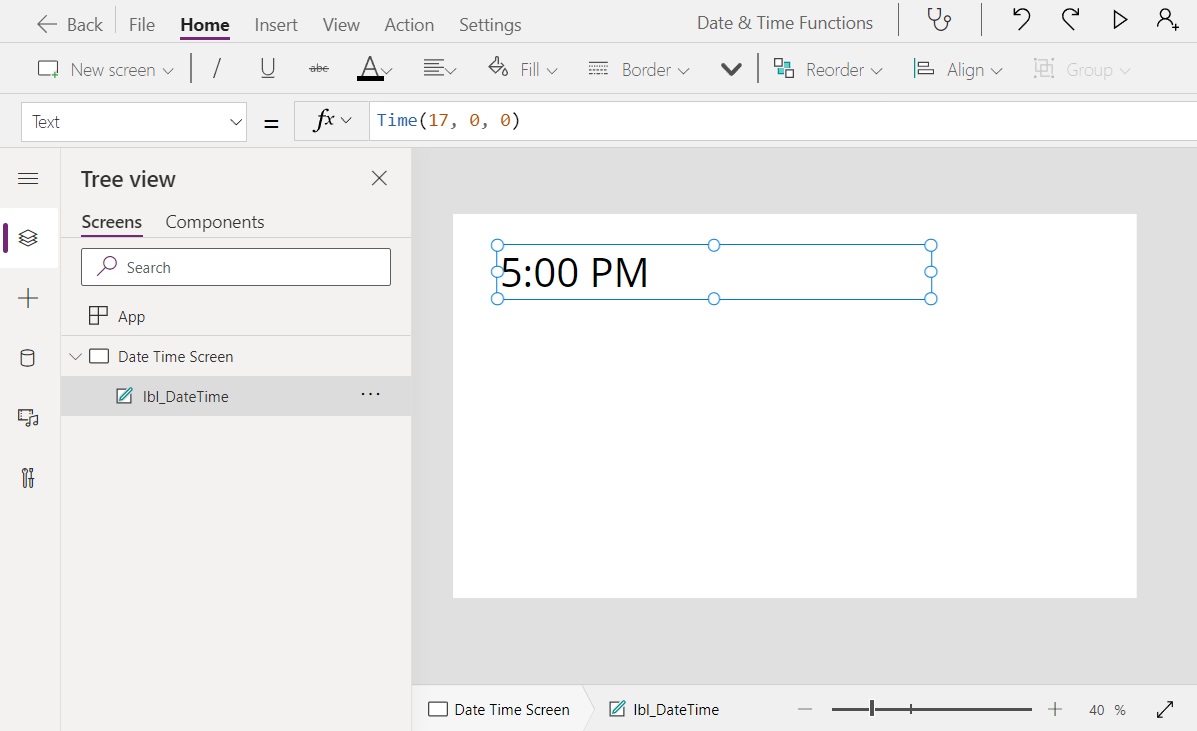The image size is (1197, 731).
Task: Open Advanced tools in the left rail
Action: point(27,478)
